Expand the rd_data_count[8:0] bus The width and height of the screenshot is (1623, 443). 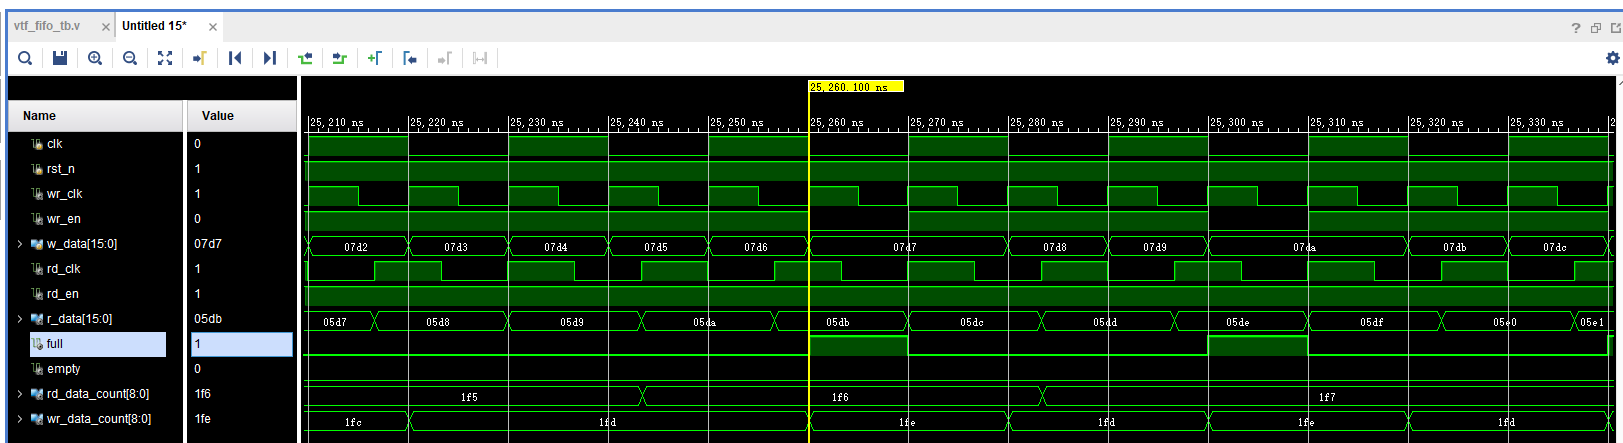pos(20,394)
